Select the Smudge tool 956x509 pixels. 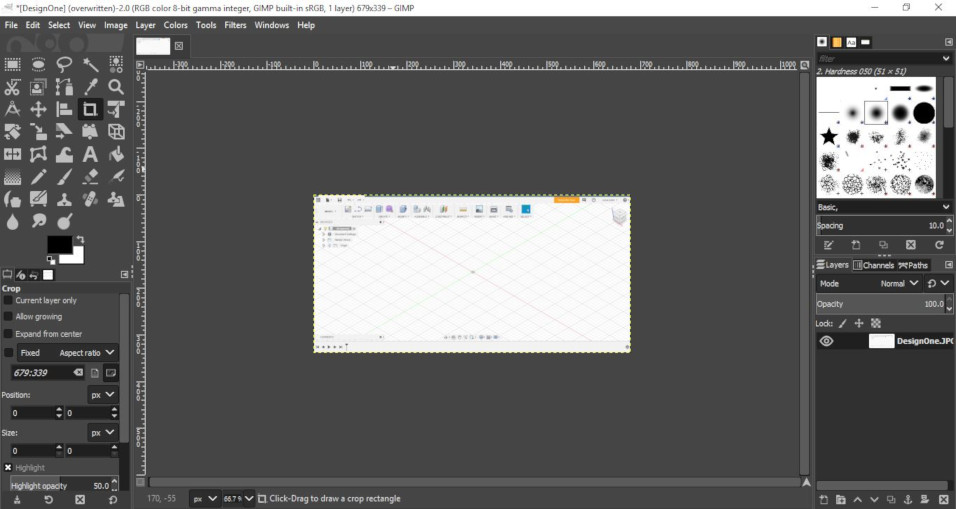coord(38,222)
